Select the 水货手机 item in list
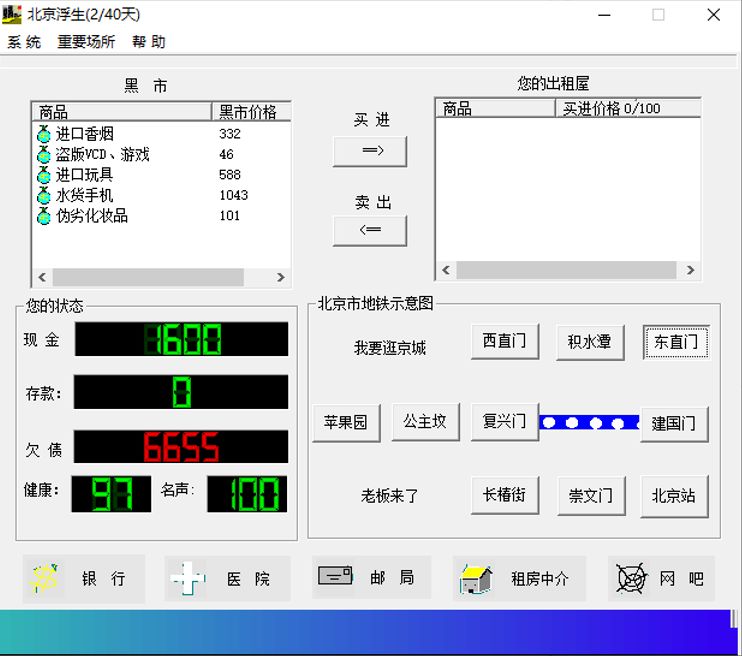 pos(84,195)
